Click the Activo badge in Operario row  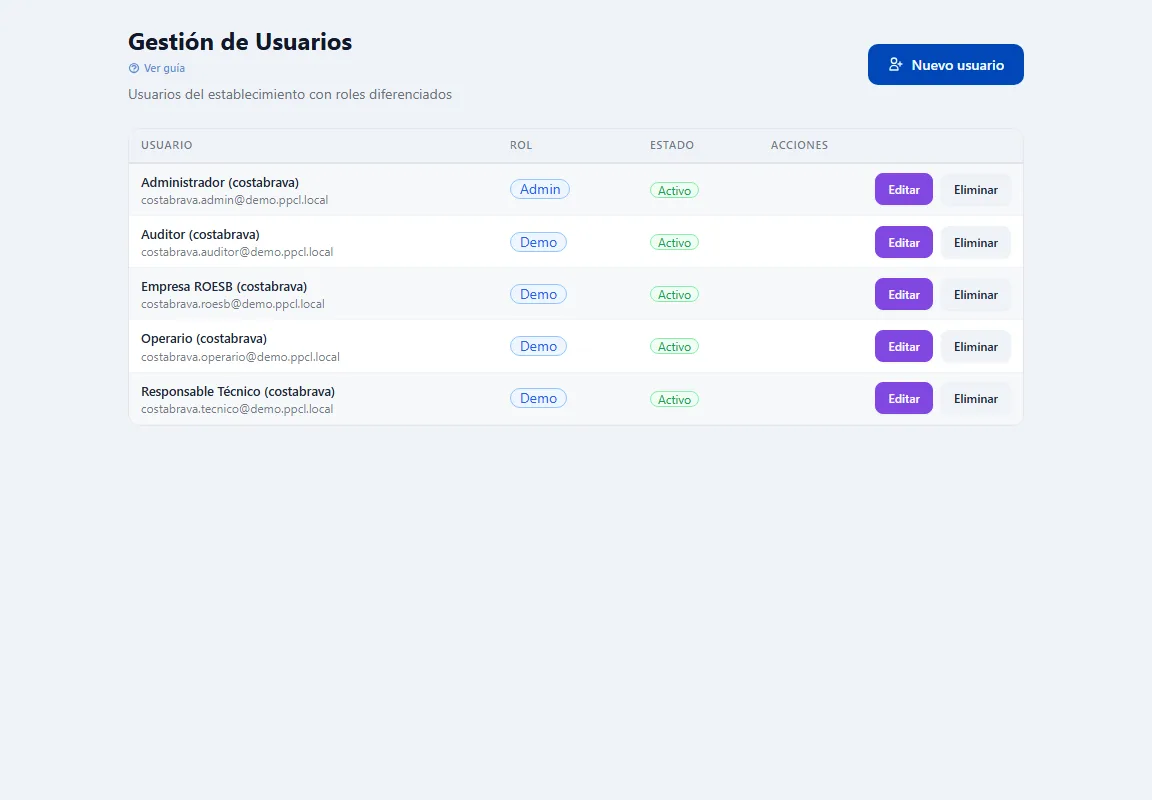pos(674,347)
